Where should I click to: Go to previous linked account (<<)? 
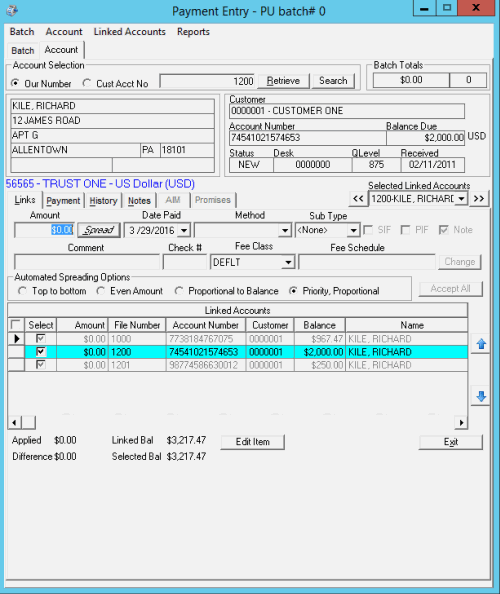[358, 199]
